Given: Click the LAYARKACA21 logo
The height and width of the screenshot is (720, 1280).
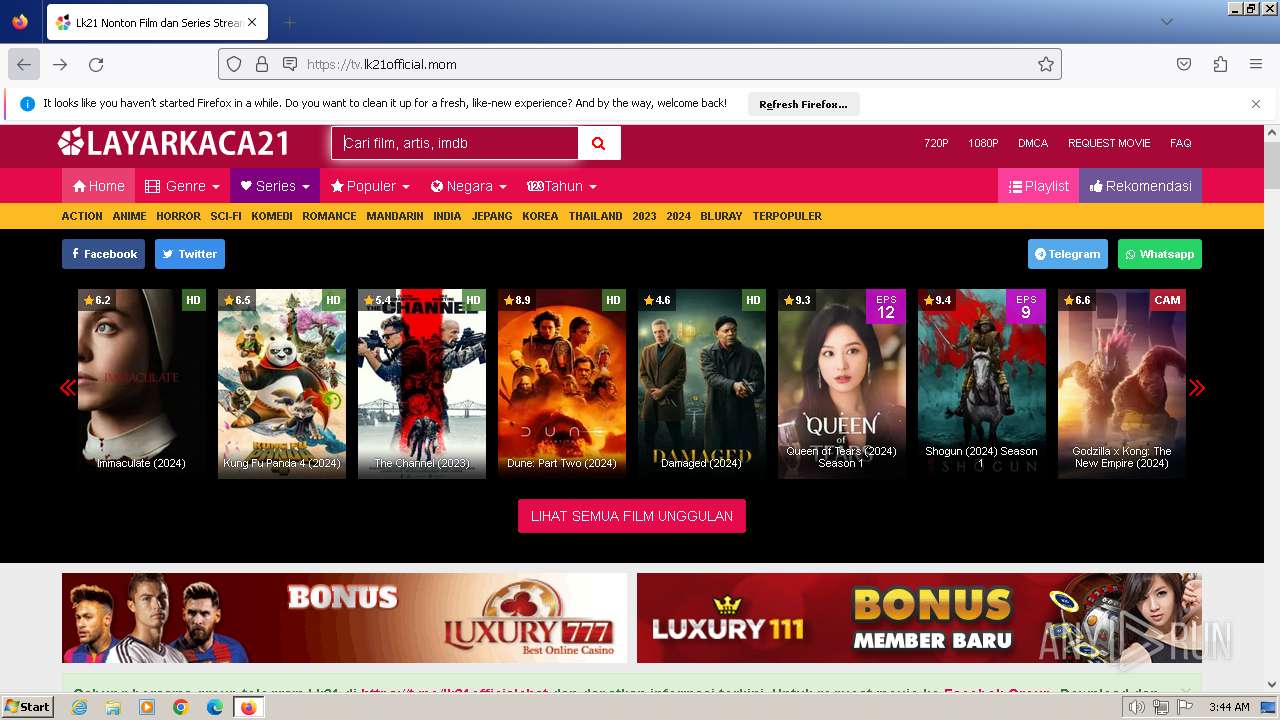Looking at the screenshot, I should tap(174, 144).
